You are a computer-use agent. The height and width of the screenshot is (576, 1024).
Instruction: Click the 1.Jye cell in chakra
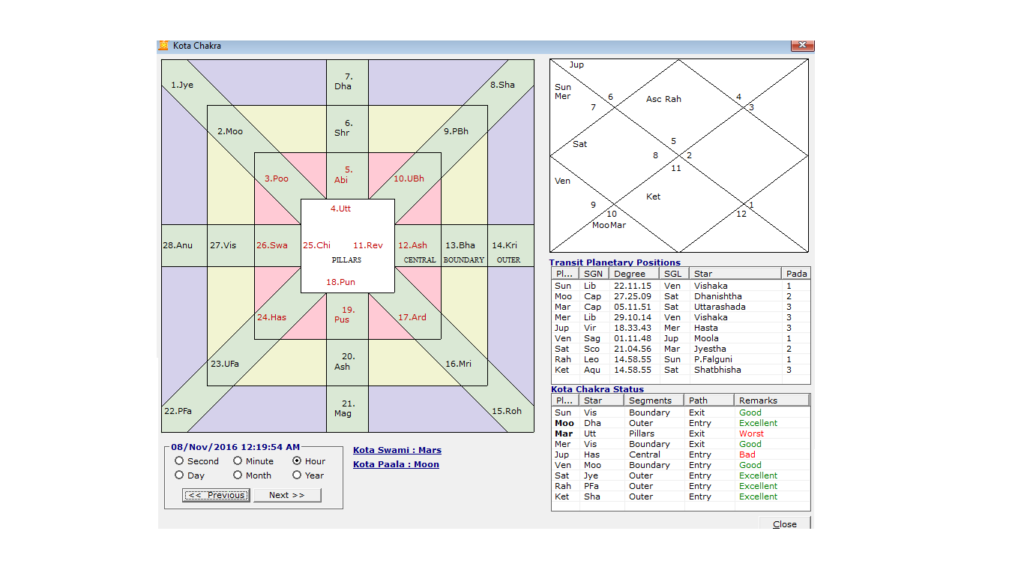click(182, 85)
